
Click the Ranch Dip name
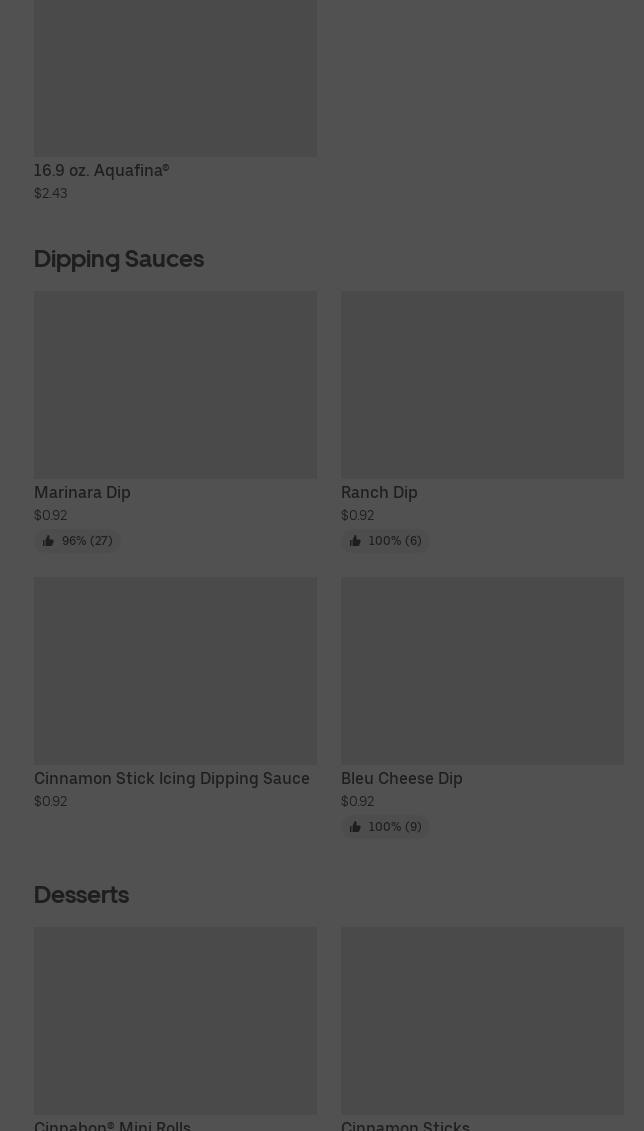(379, 493)
